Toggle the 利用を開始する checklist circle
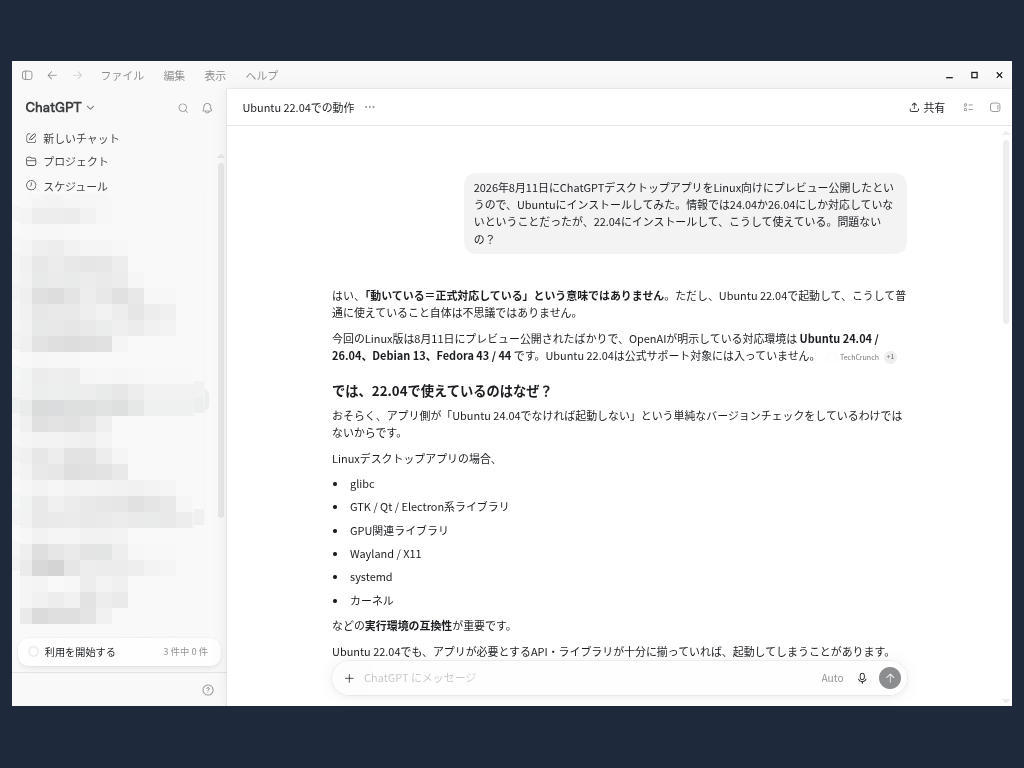This screenshot has width=1024, height=768. 34,652
